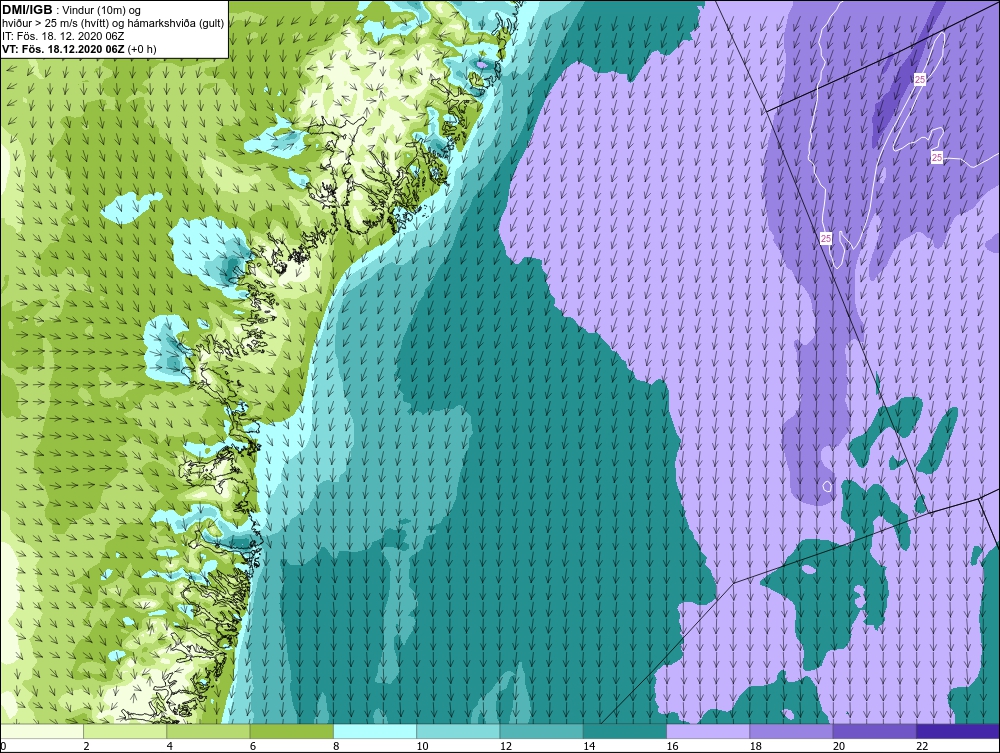Click the "18" legend scale label
The image size is (1000, 753).
755,747
